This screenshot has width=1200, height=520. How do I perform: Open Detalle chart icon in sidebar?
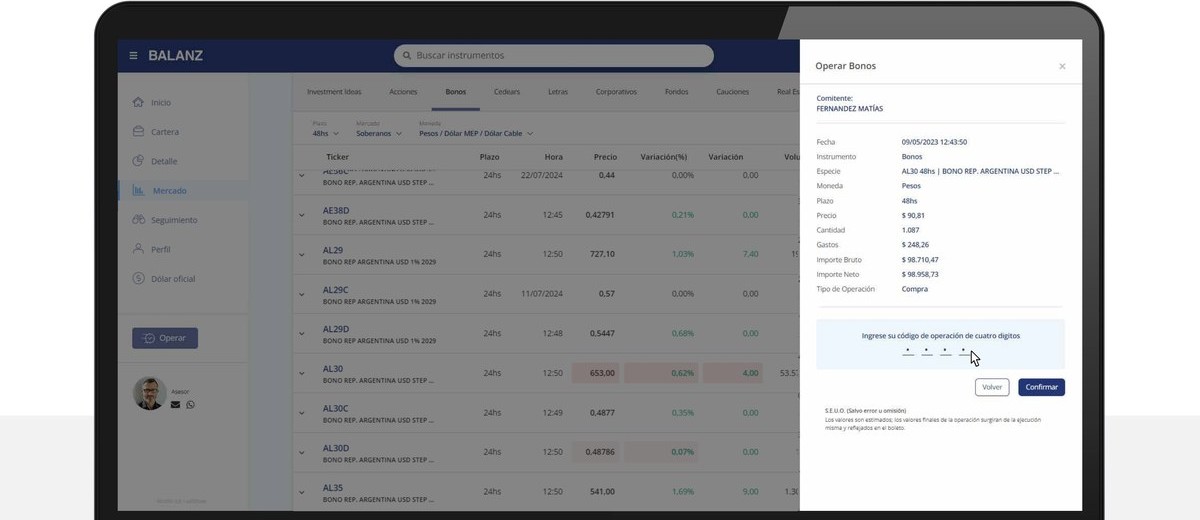(139, 161)
